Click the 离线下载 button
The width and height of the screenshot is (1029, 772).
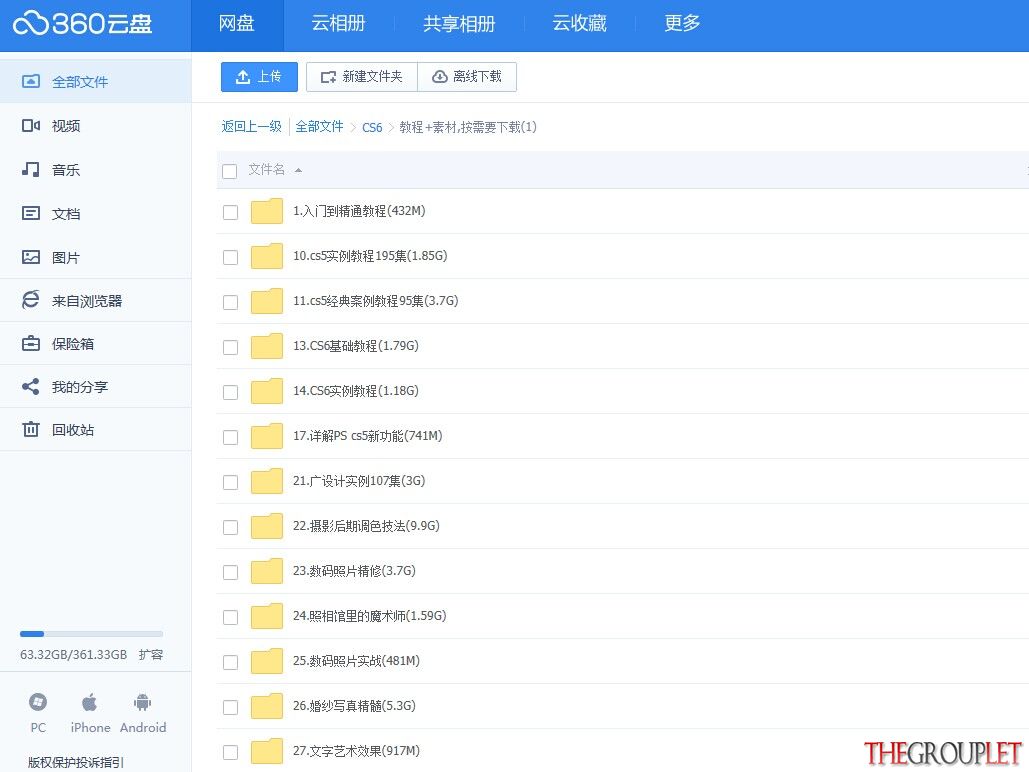click(467, 77)
